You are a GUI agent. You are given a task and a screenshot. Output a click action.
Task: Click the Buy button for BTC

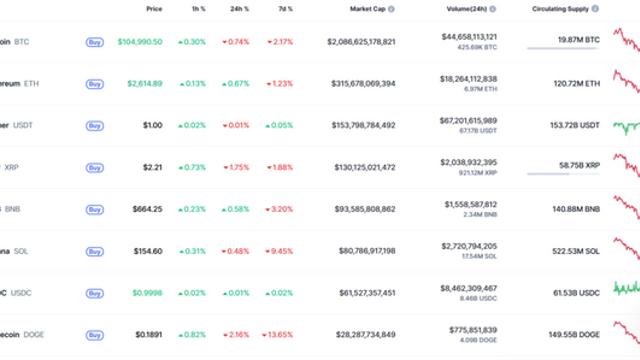(x=95, y=42)
